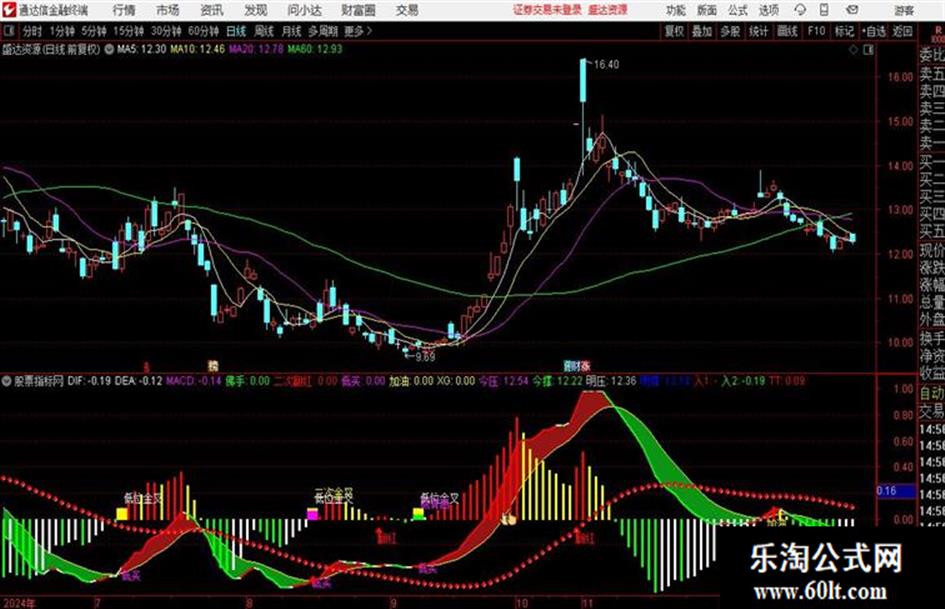
Task: Click the 多股 toolbar button
Action: (x=730, y=31)
